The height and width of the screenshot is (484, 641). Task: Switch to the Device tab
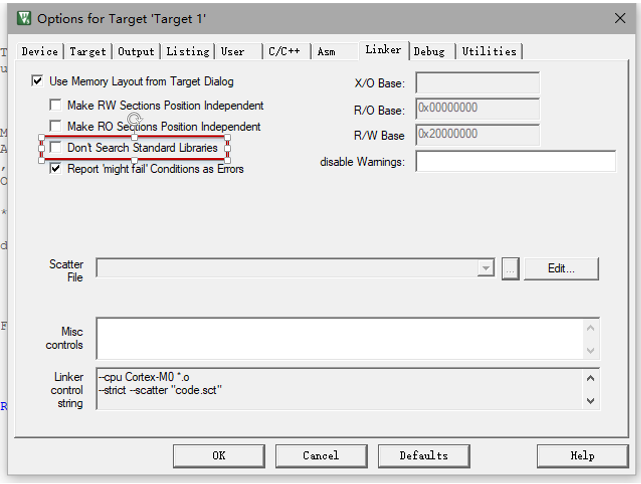pyautogui.click(x=40, y=52)
